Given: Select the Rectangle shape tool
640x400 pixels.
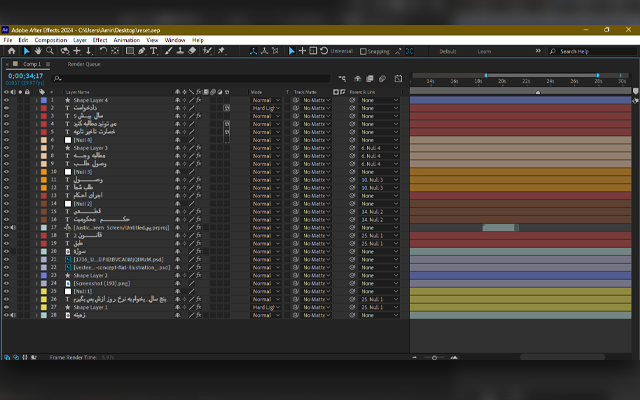Looking at the screenshot, I should tap(130, 51).
